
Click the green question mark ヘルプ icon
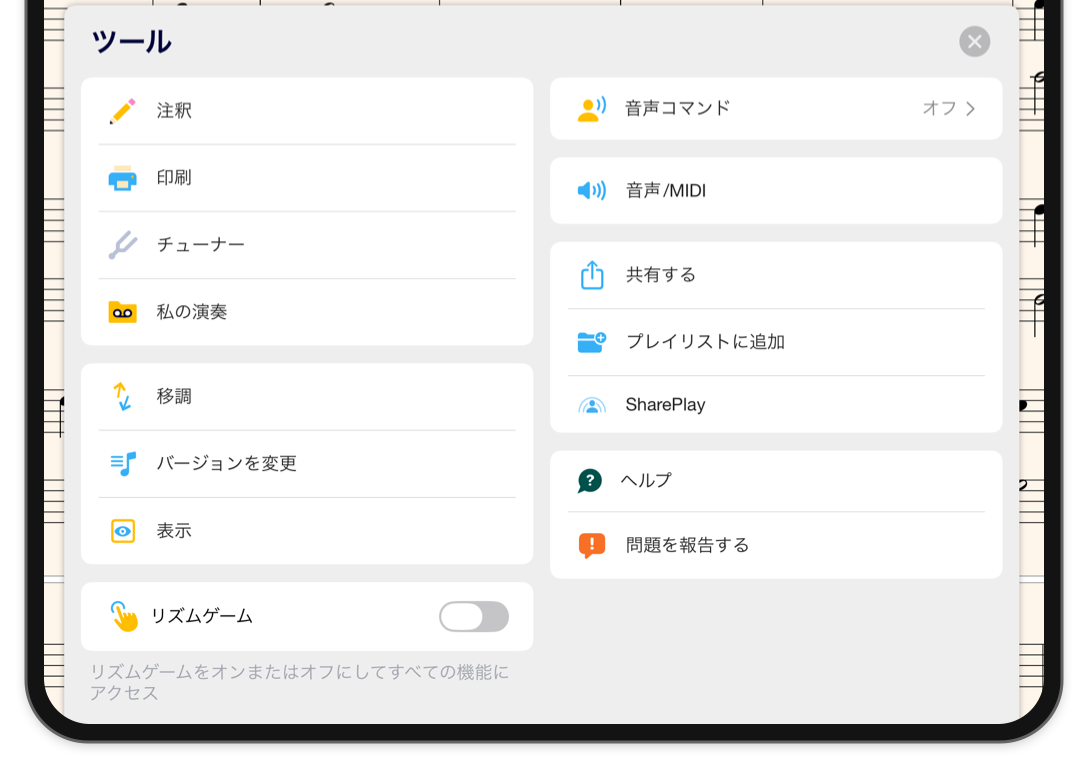coord(590,480)
